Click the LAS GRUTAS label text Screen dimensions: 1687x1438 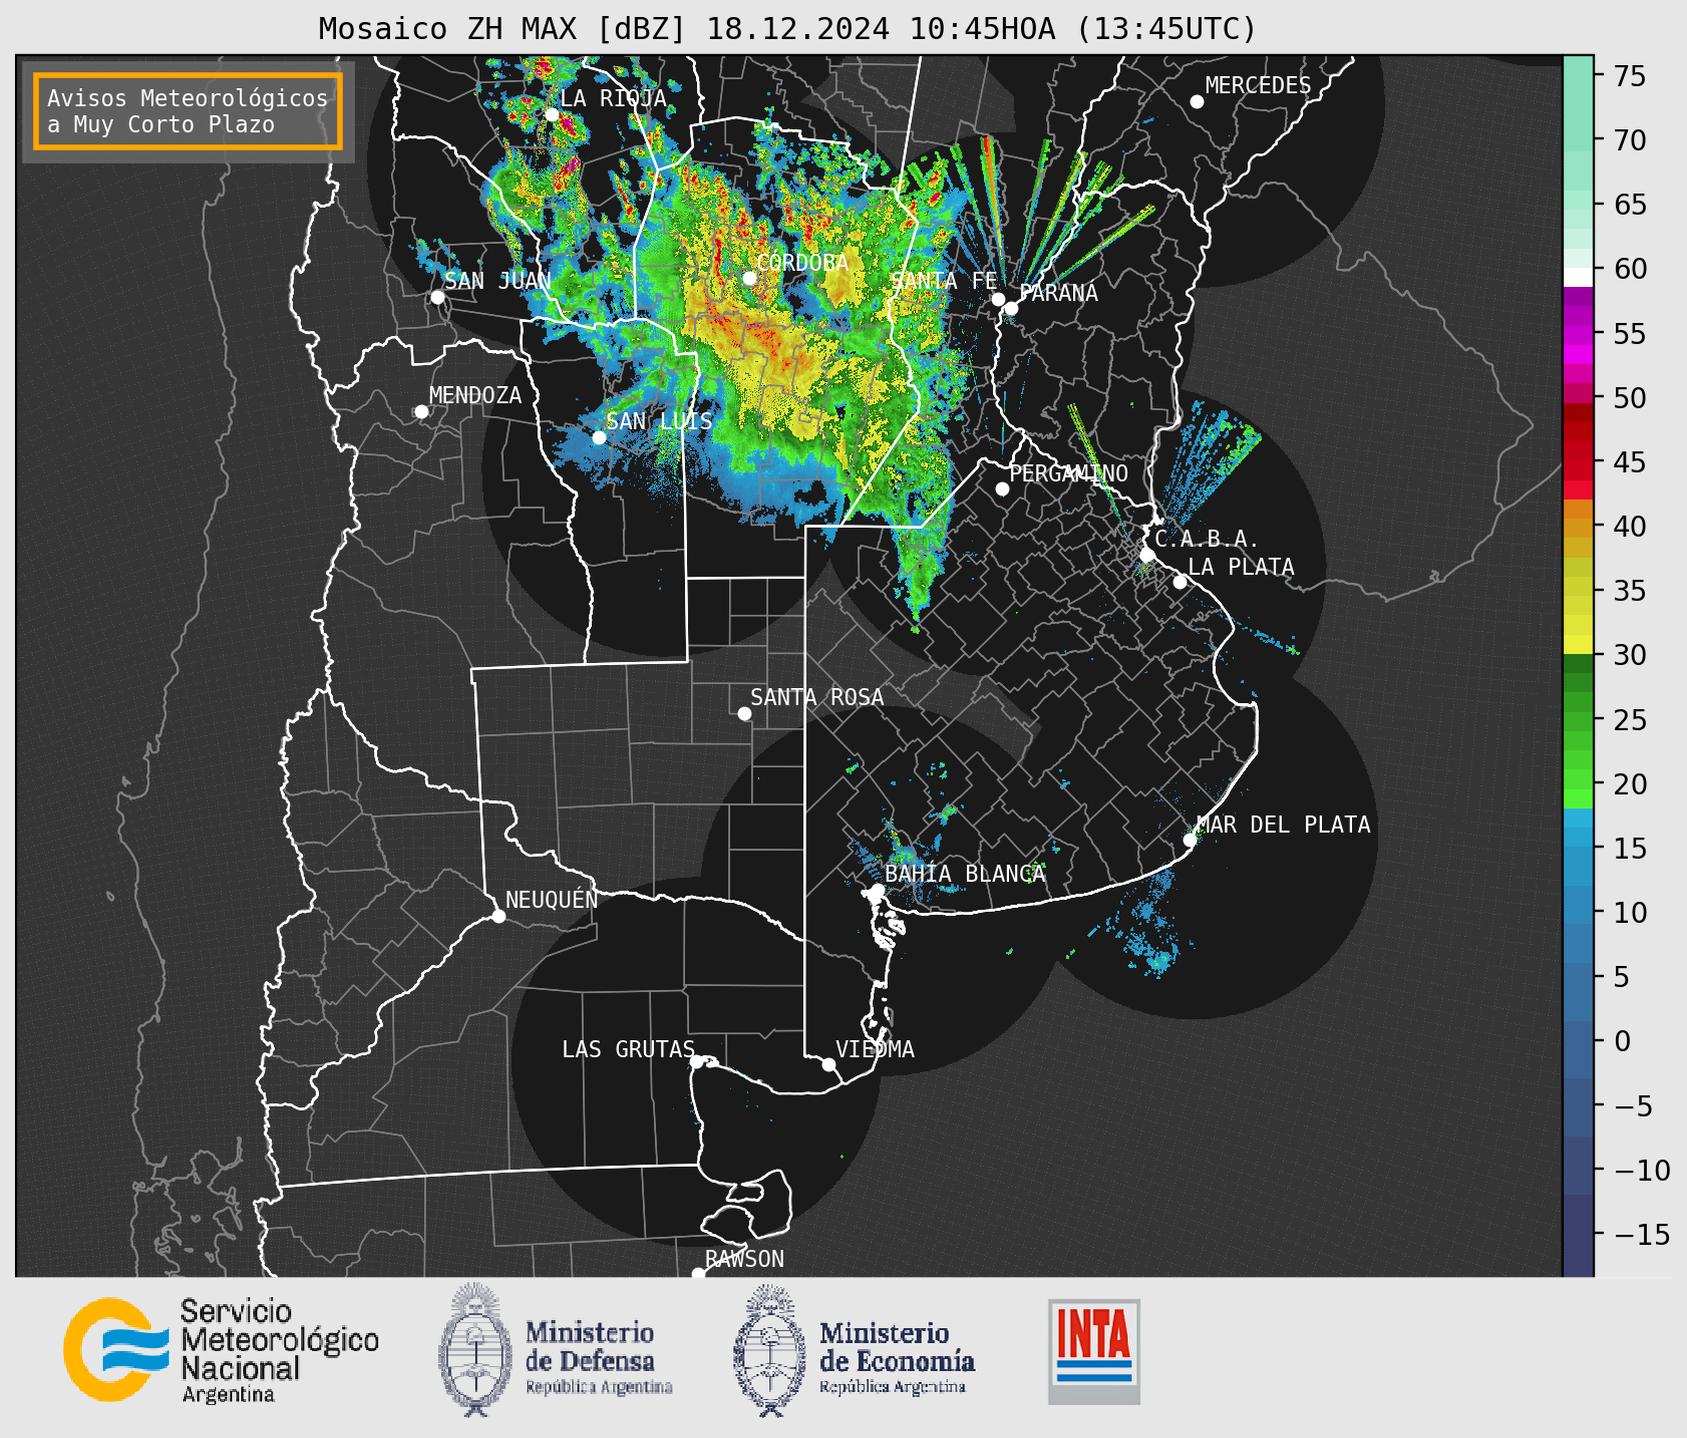(628, 1049)
